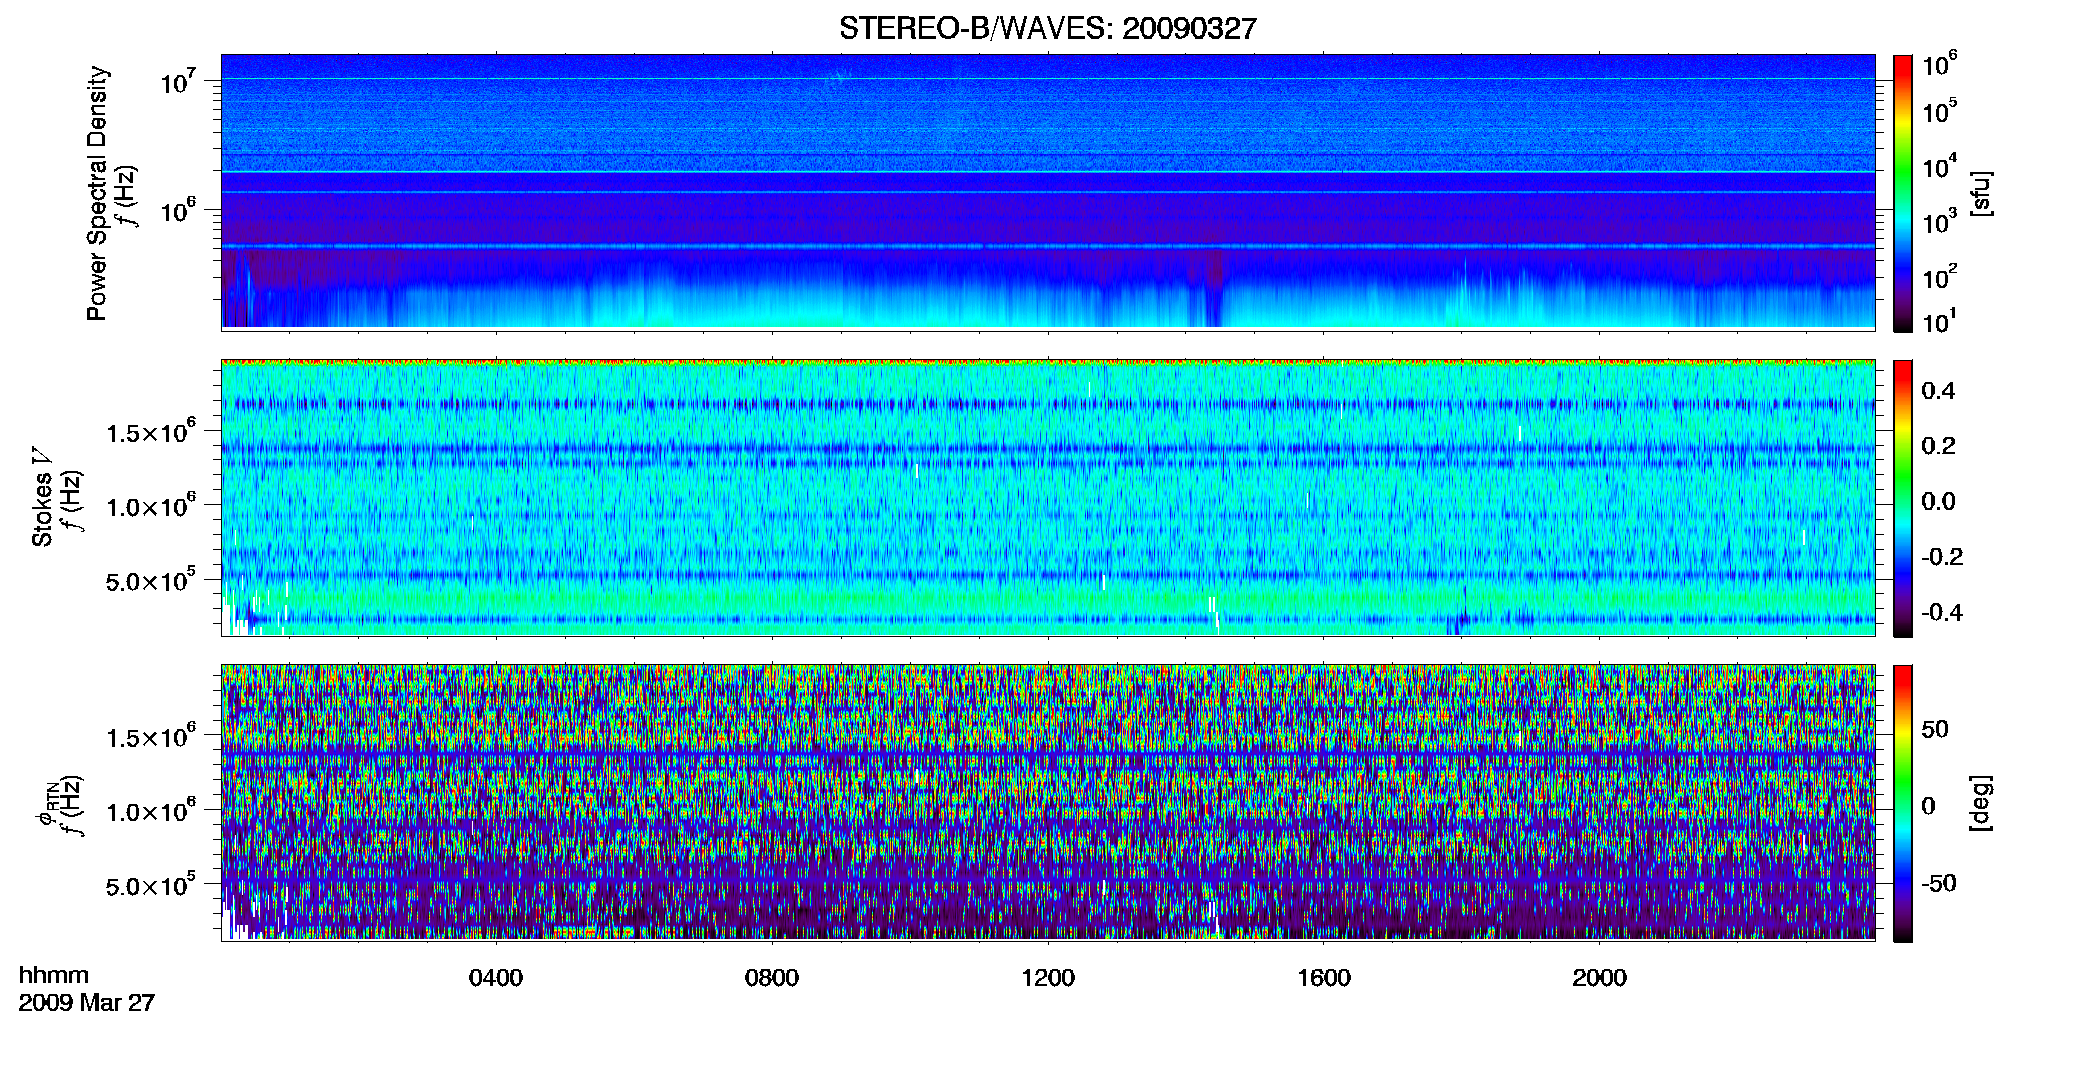Click the Stokes V colorbar
This screenshot has height=1080, width=2096.
1902,498
